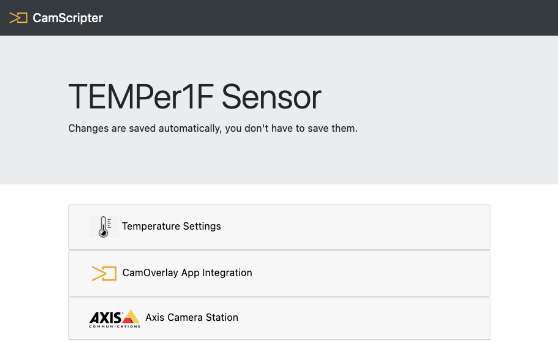Screen dimensions: 558x364
Task: Click the gray banner area beside heading
Action: coord(438,107)
